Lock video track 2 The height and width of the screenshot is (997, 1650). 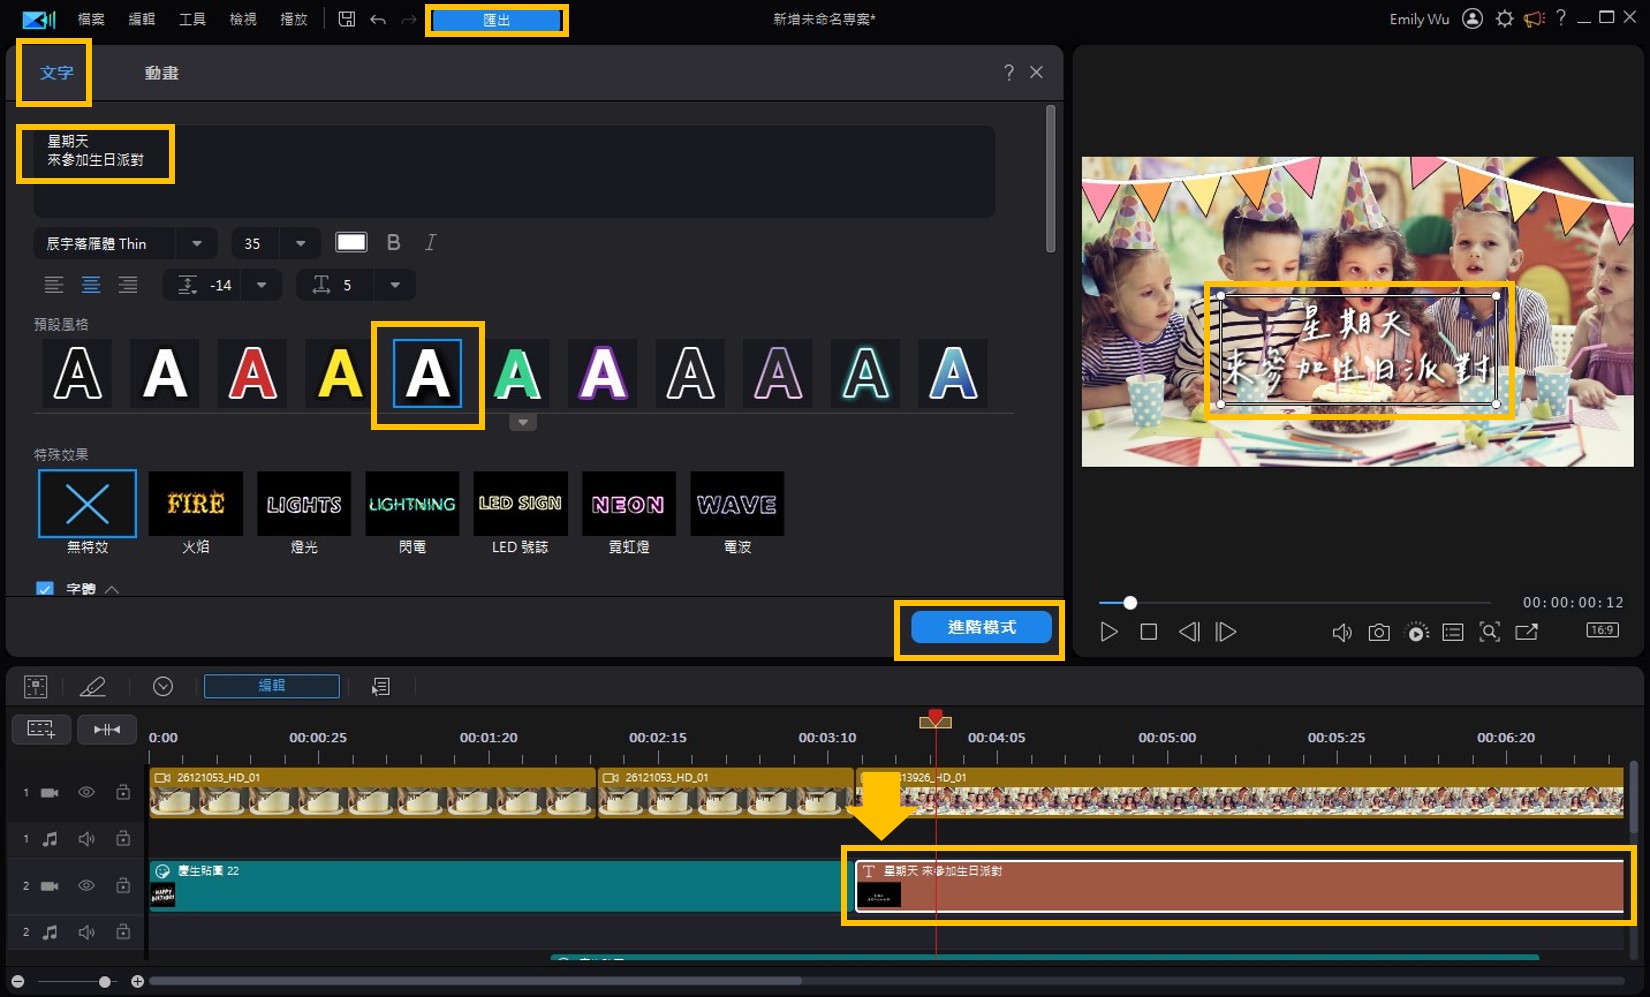pos(123,885)
